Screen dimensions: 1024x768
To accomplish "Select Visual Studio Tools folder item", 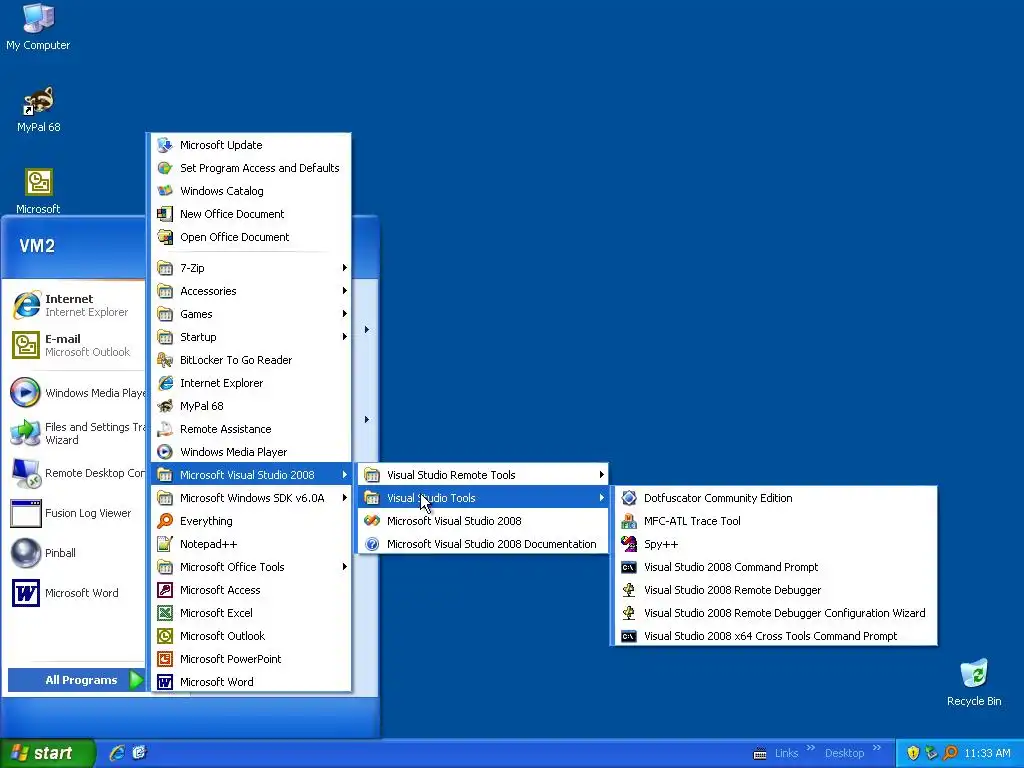I will [483, 498].
